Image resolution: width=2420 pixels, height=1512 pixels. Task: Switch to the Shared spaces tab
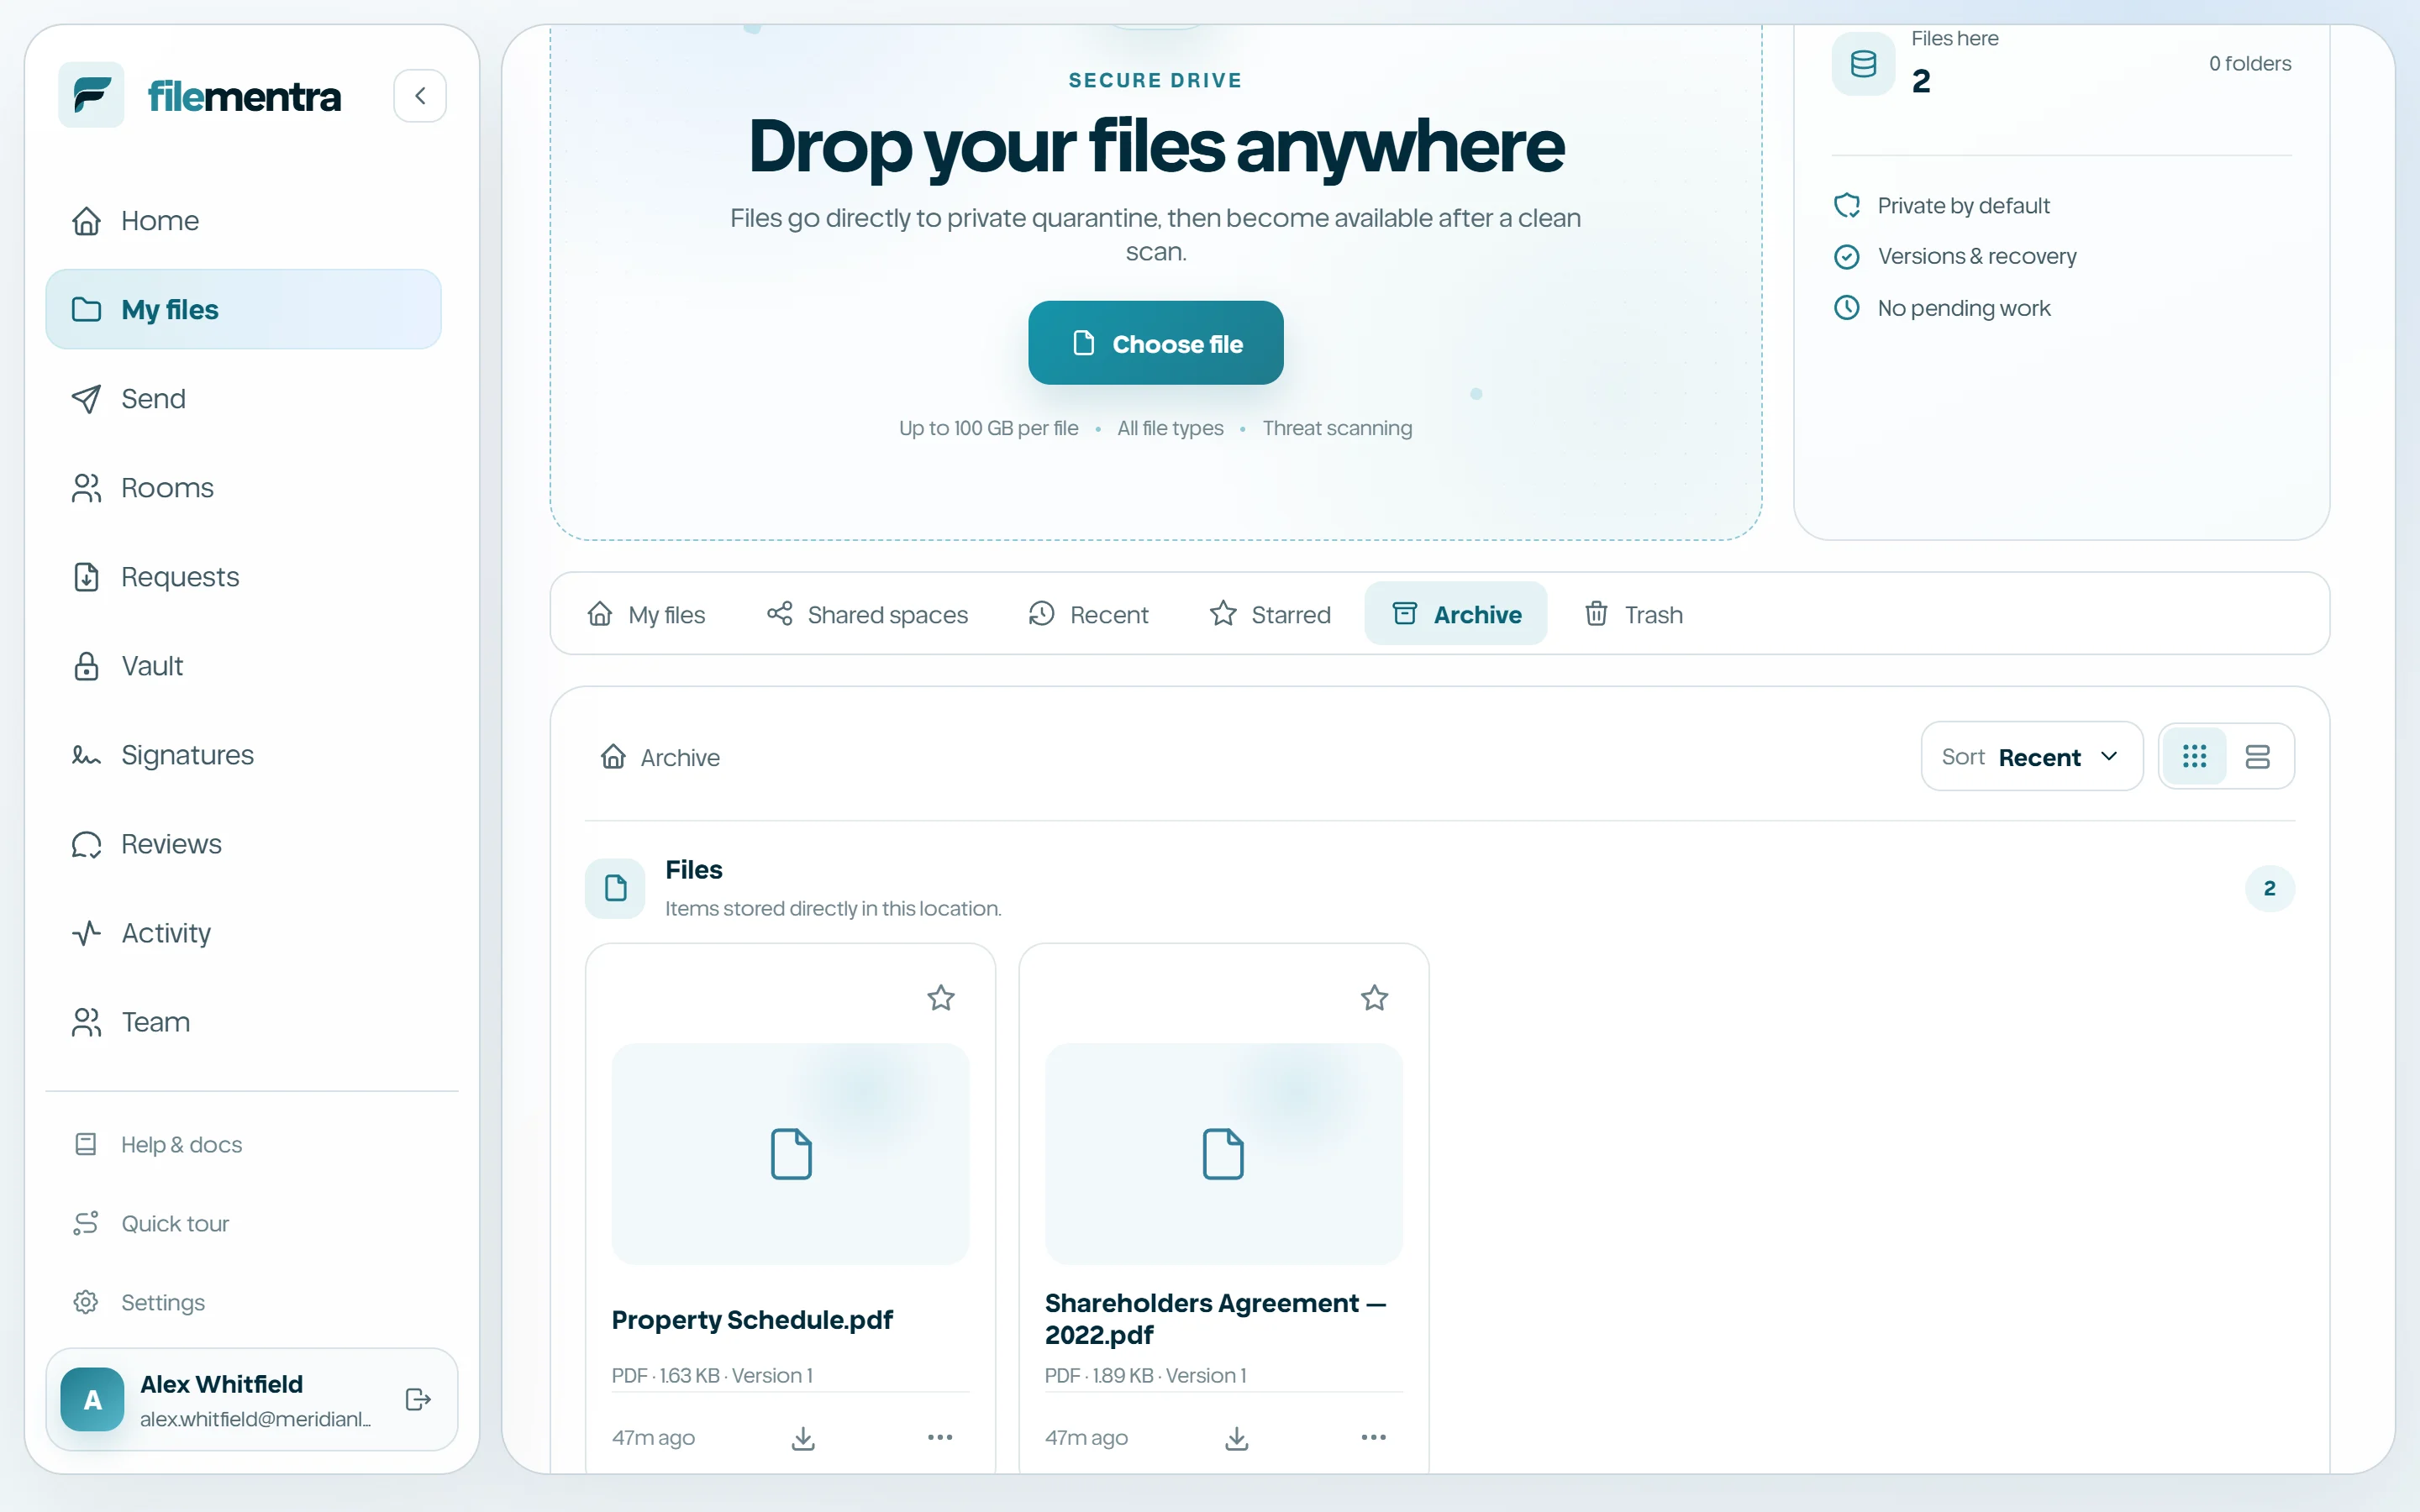867,614
